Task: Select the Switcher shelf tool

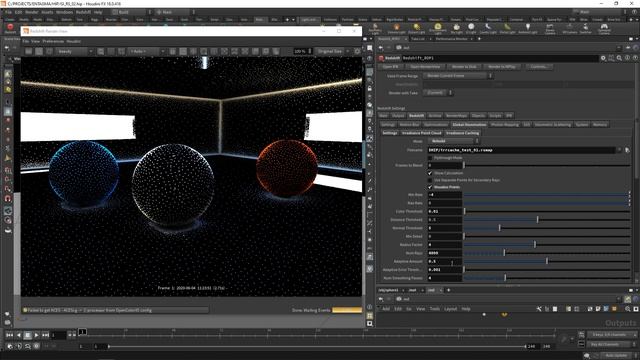Action: click(585, 28)
